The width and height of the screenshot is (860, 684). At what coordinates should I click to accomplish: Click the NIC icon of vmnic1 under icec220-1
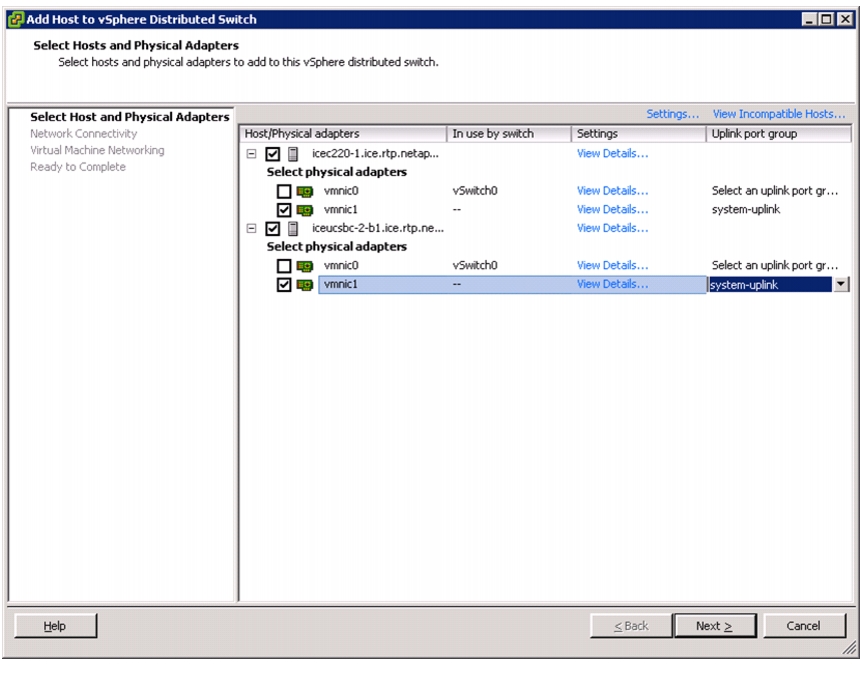click(x=305, y=210)
